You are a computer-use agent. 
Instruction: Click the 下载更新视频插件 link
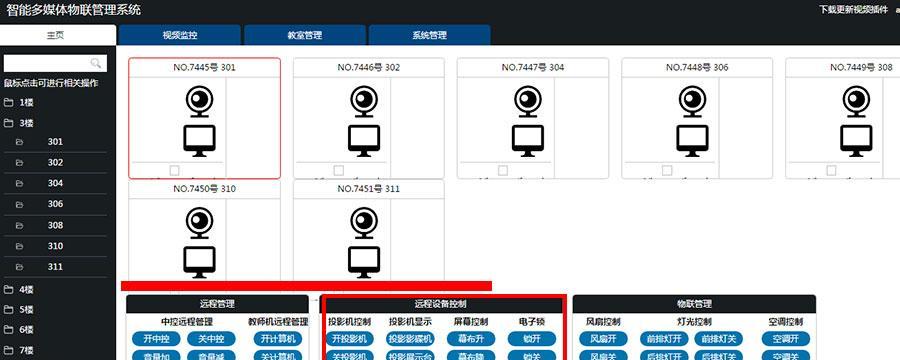(x=854, y=9)
